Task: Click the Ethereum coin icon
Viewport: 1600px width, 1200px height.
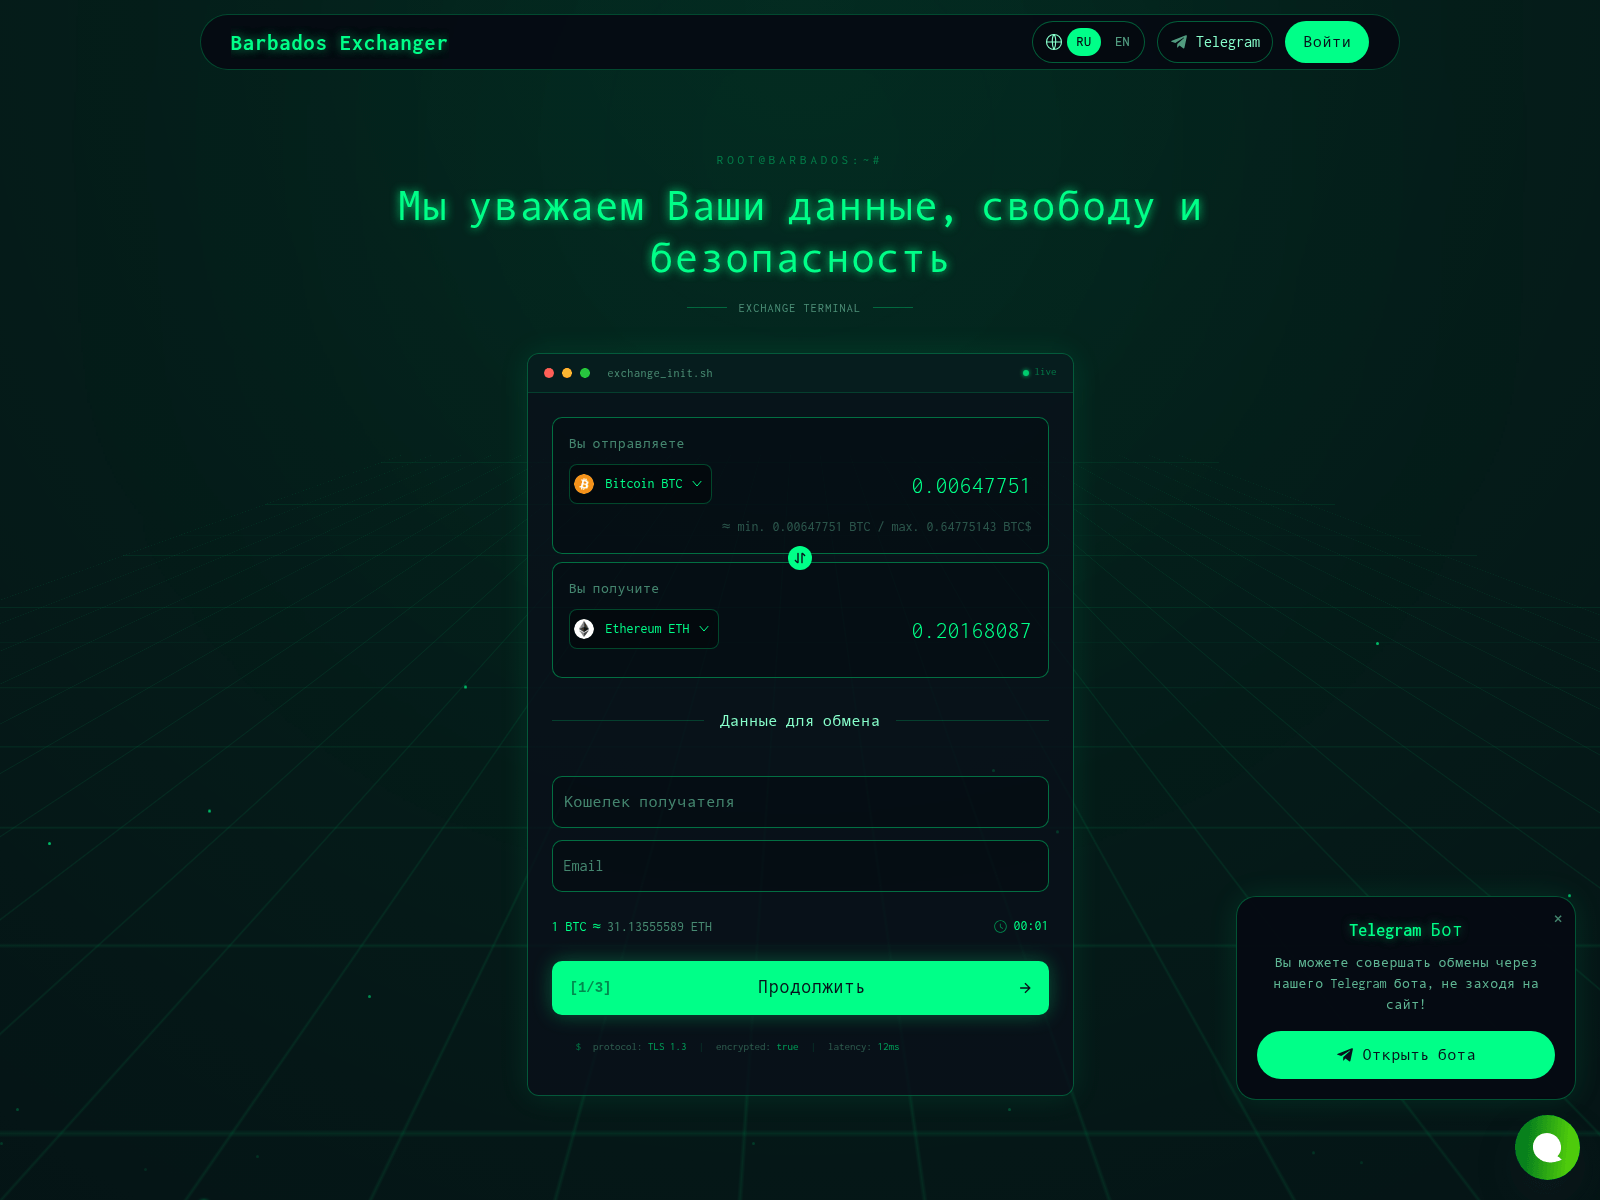Action: (585, 629)
